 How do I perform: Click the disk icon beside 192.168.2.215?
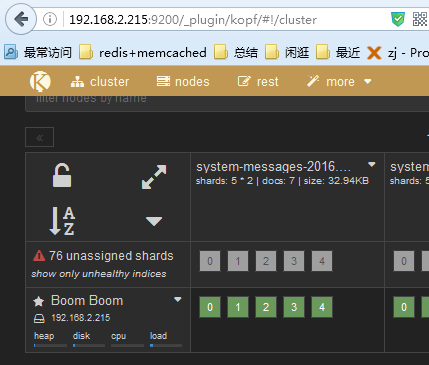coord(39,319)
